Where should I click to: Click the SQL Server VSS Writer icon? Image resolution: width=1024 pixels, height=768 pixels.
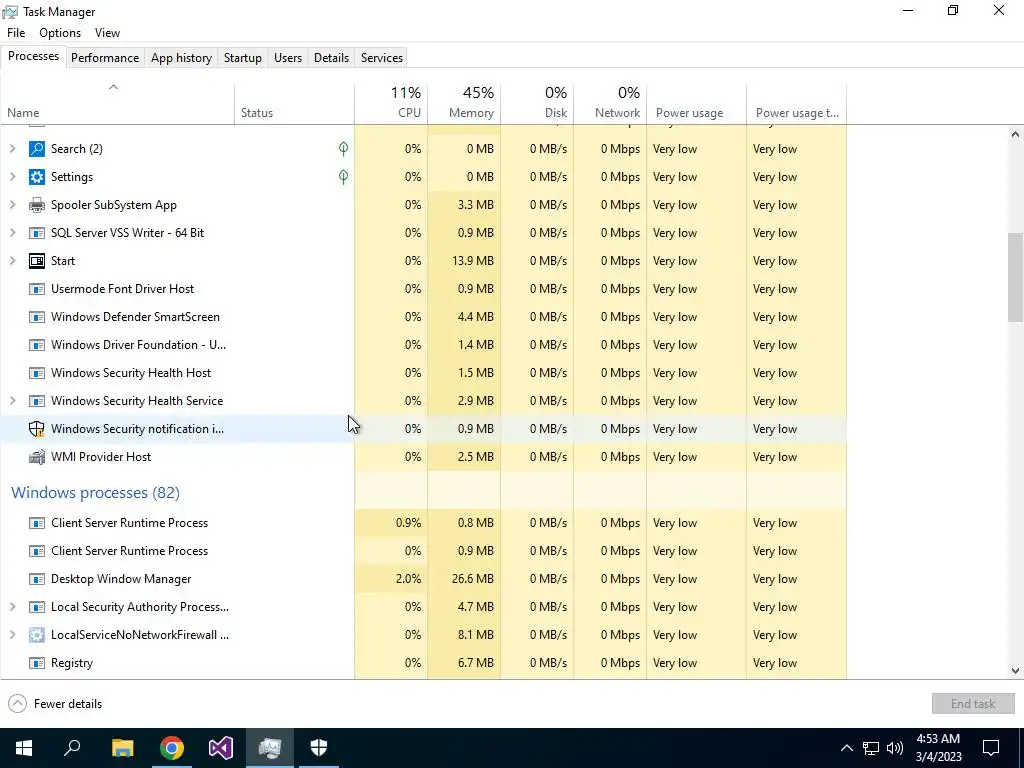pyautogui.click(x=37, y=233)
